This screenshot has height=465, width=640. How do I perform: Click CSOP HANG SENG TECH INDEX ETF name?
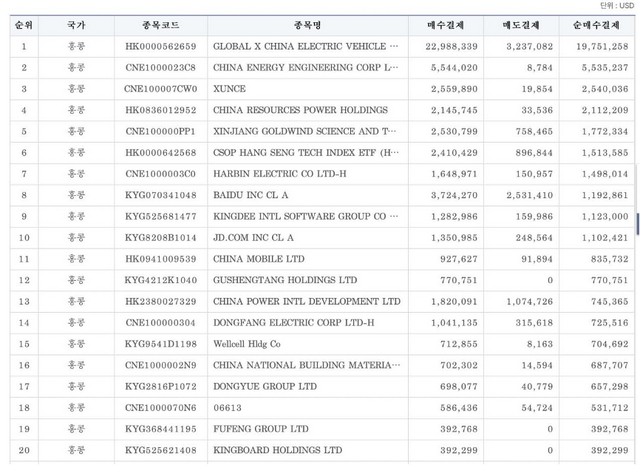306,153
